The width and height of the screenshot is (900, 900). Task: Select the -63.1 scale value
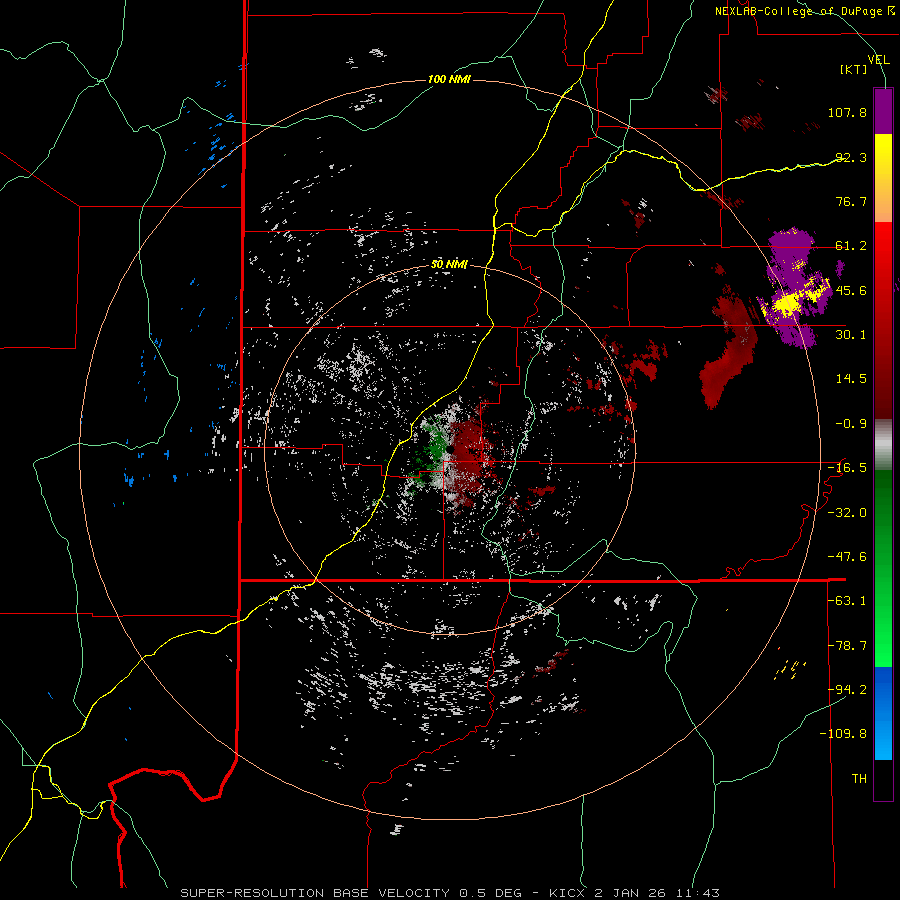(x=847, y=601)
